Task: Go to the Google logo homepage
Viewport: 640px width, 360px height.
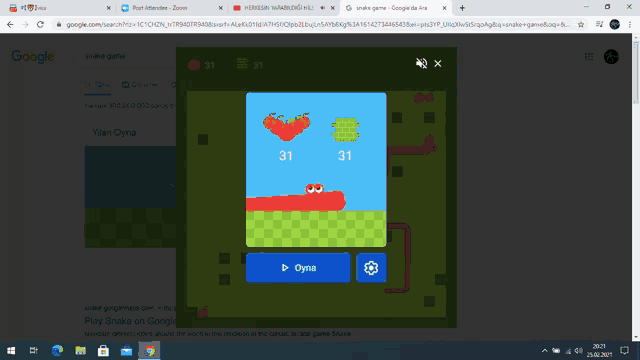Action: click(33, 56)
